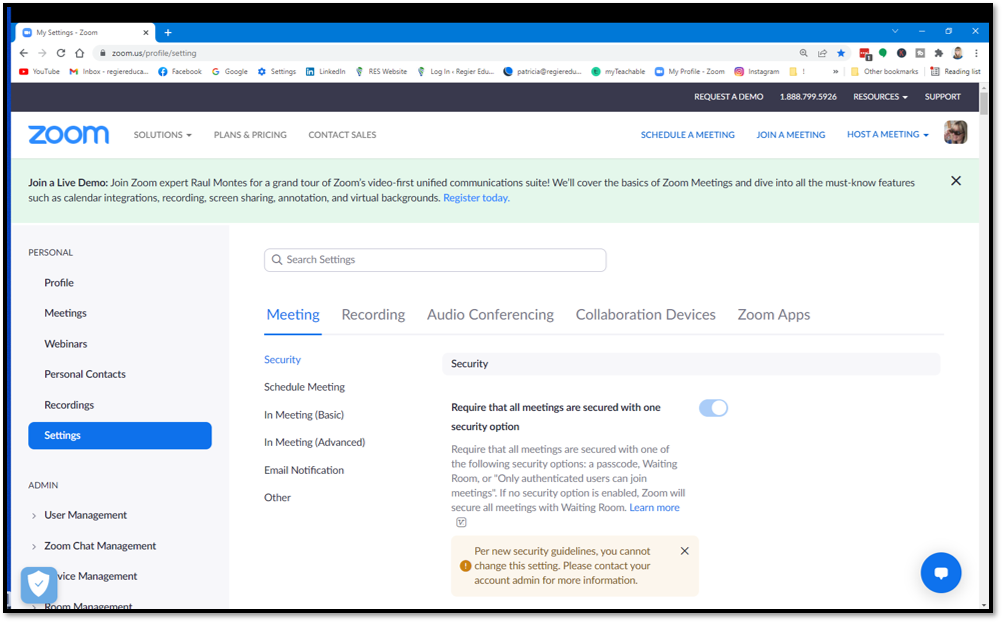1002x622 pixels.
Task: Open the Extensions puzzle piece icon
Action: coord(938,53)
